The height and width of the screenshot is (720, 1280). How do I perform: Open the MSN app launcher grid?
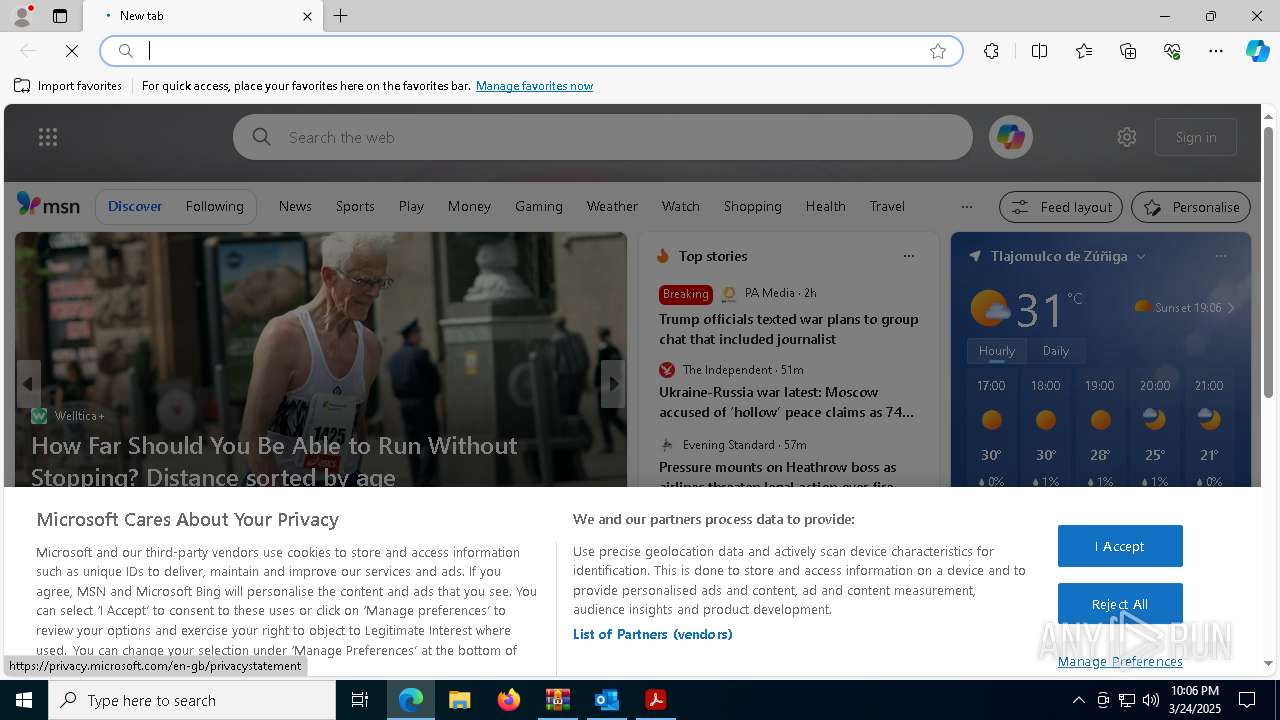[x=48, y=137]
